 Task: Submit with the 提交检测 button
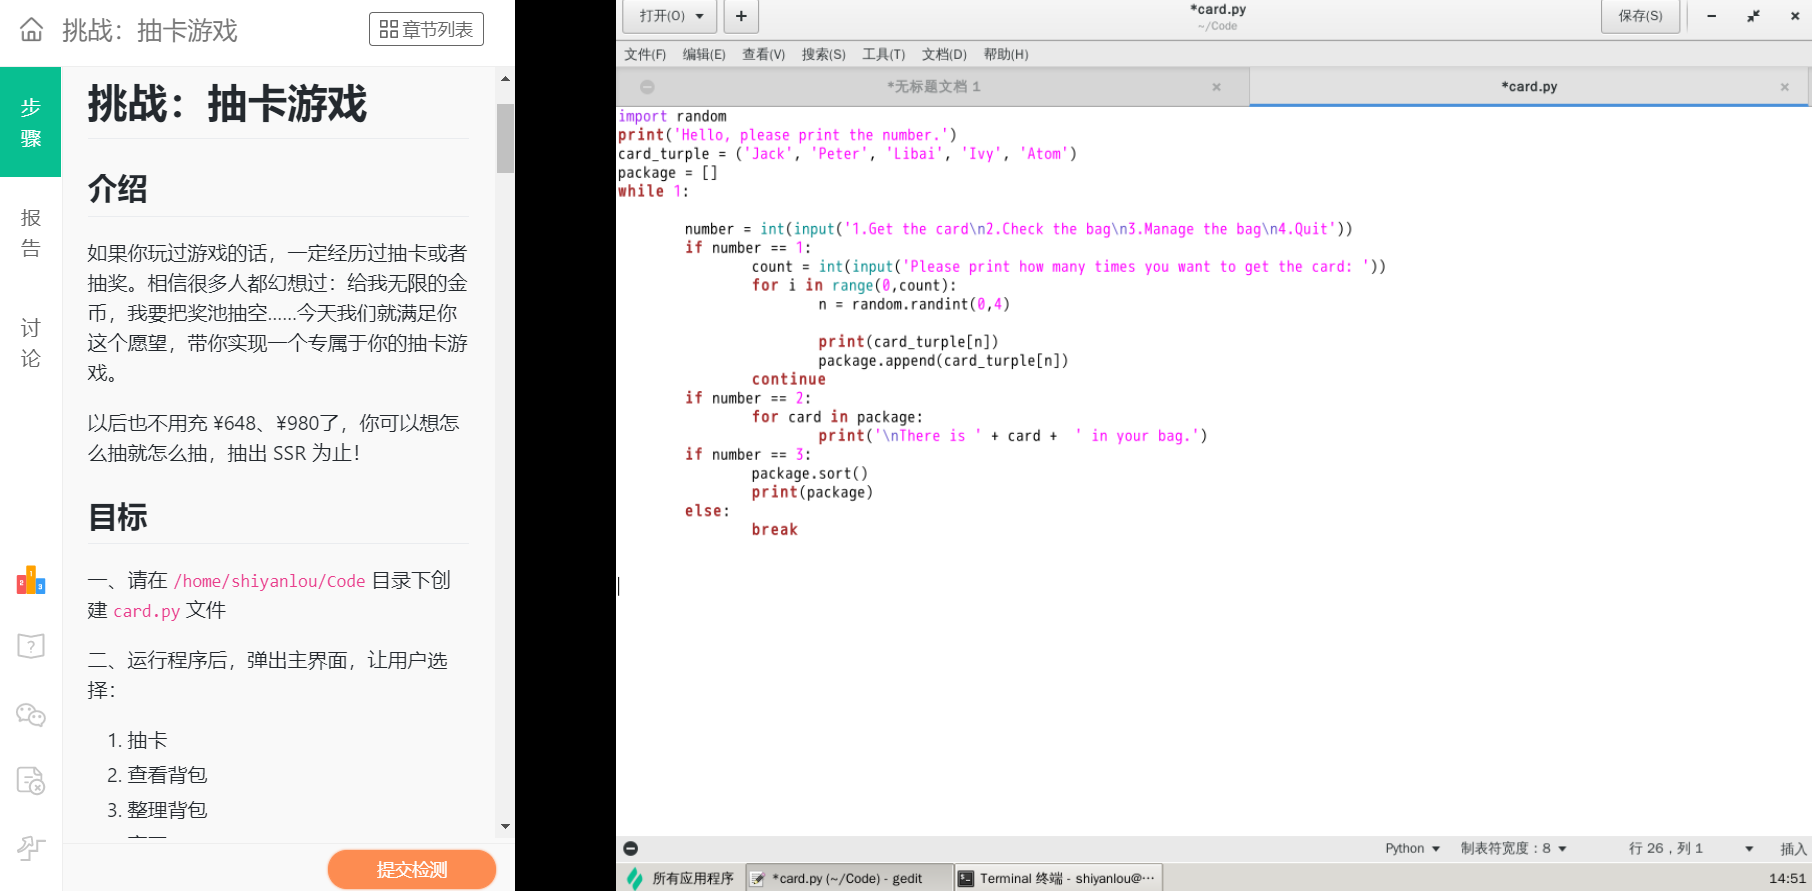[412, 869]
